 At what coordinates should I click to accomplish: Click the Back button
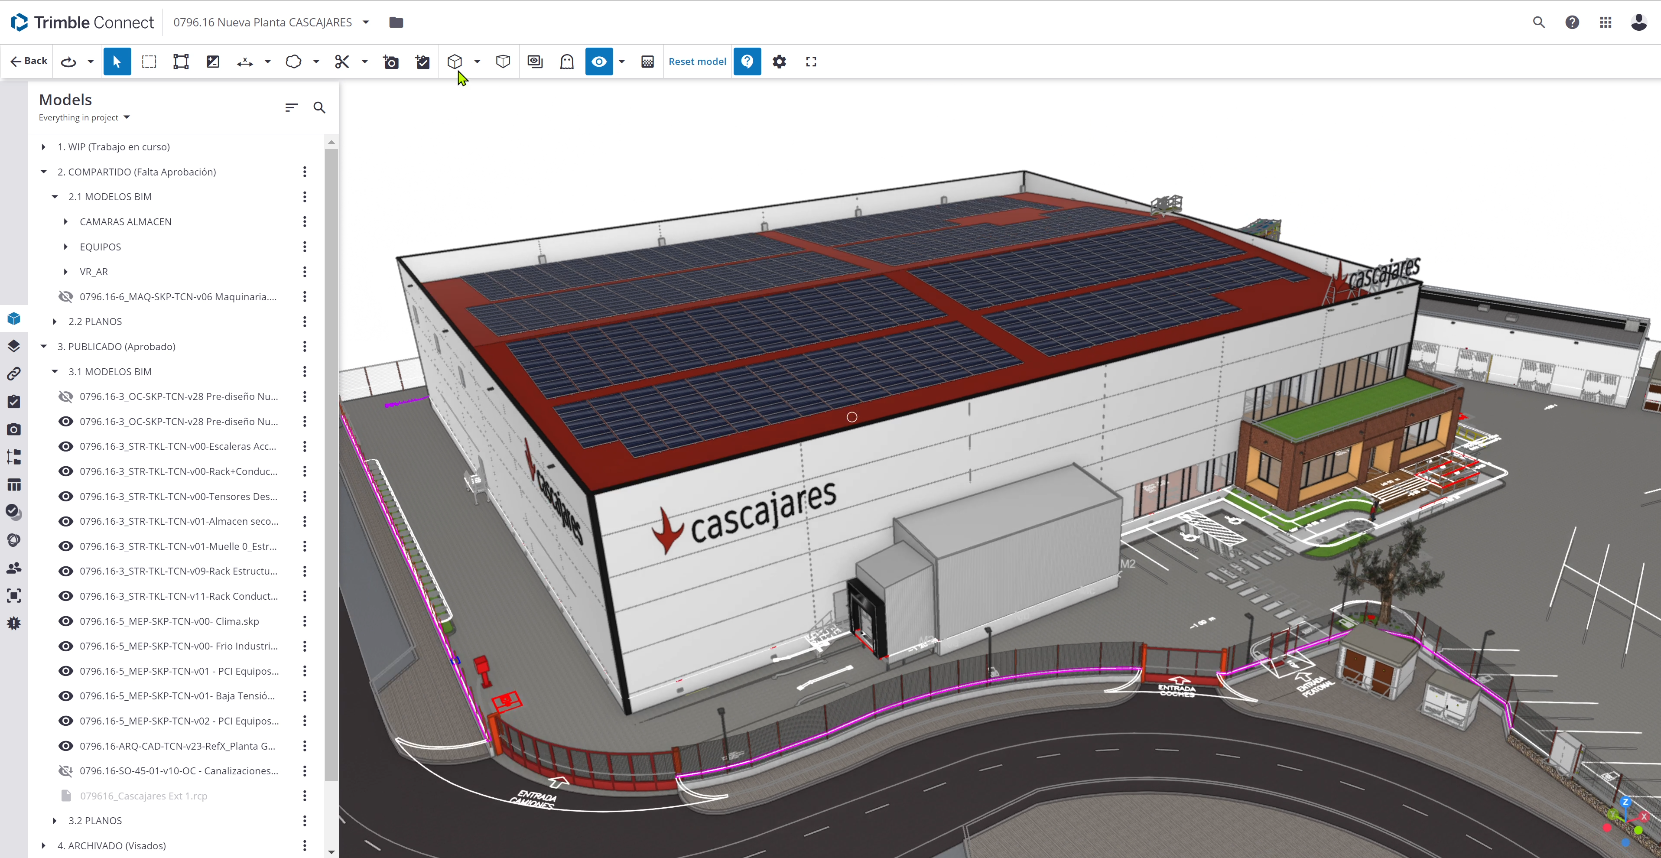click(x=29, y=61)
